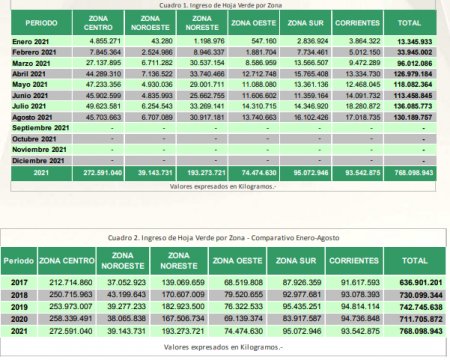Click the 'Junio 2021' row label
The image size is (450, 360).
tap(30, 95)
